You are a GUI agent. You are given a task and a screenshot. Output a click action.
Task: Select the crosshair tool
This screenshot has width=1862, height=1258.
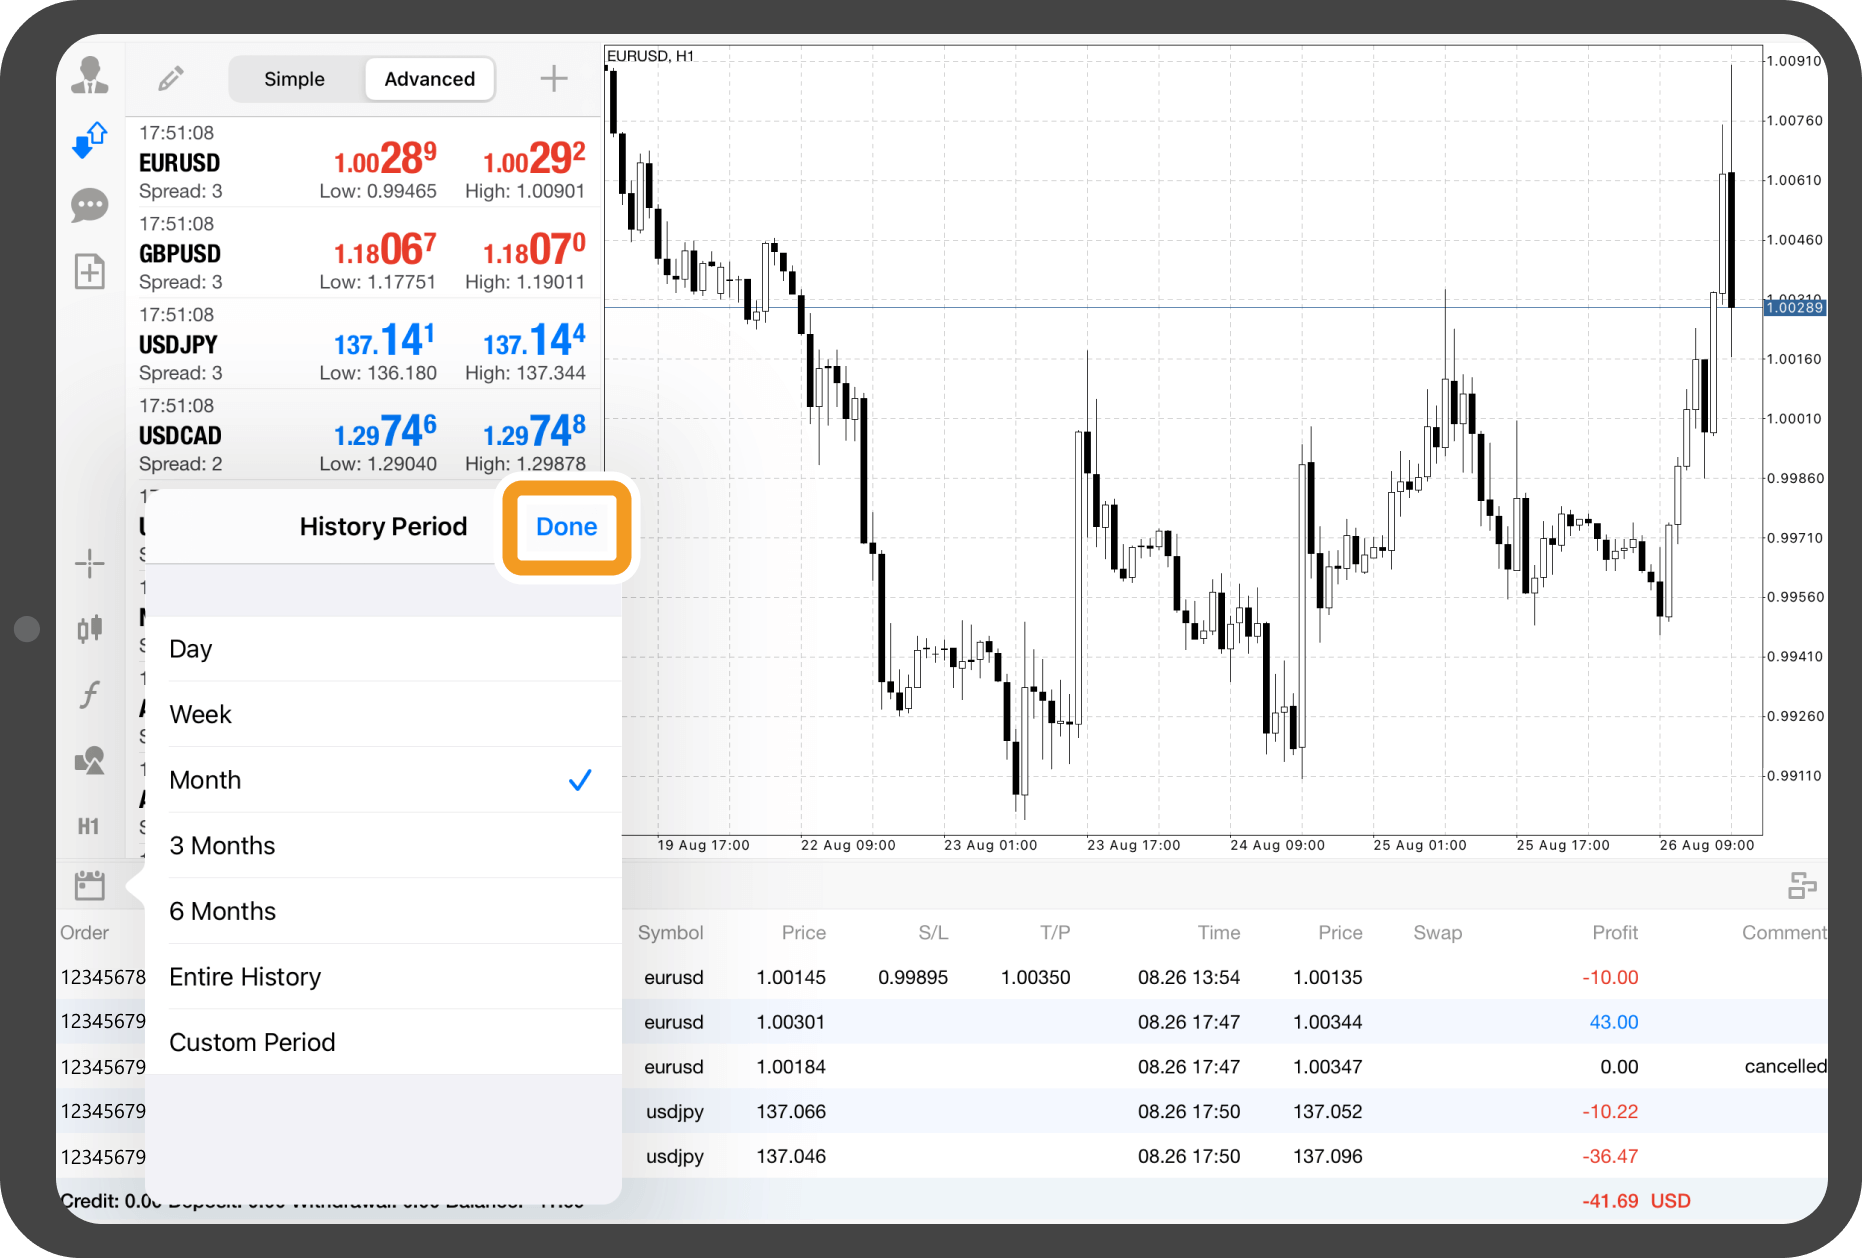coord(90,564)
